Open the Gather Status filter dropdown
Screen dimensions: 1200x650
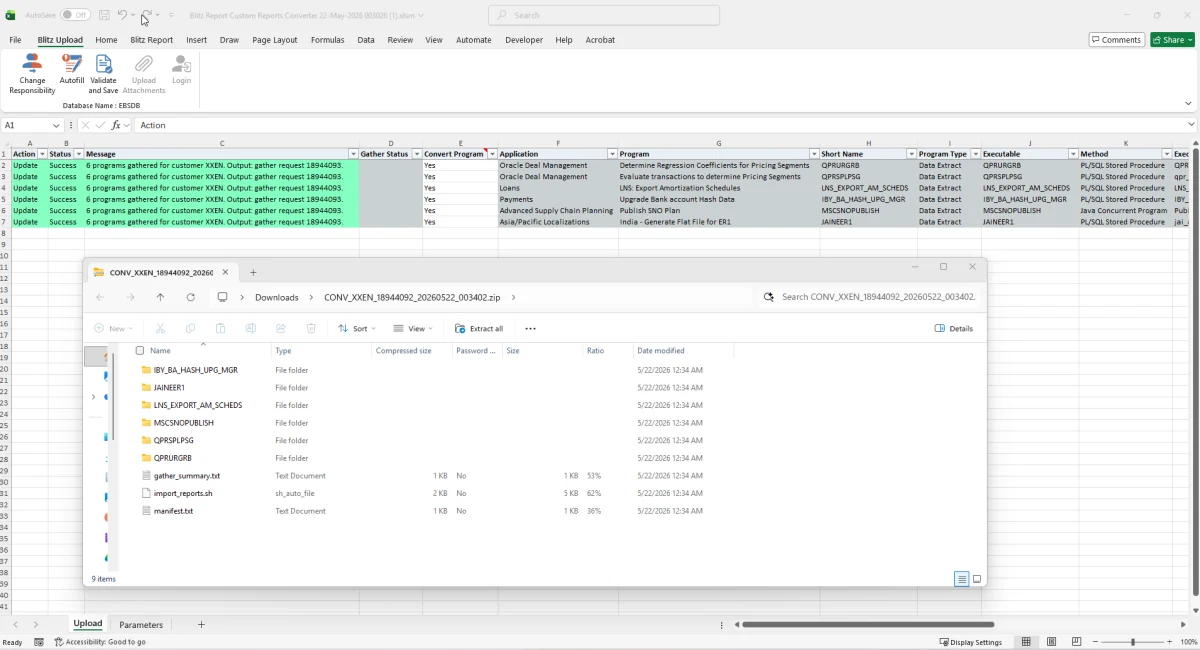pos(417,154)
